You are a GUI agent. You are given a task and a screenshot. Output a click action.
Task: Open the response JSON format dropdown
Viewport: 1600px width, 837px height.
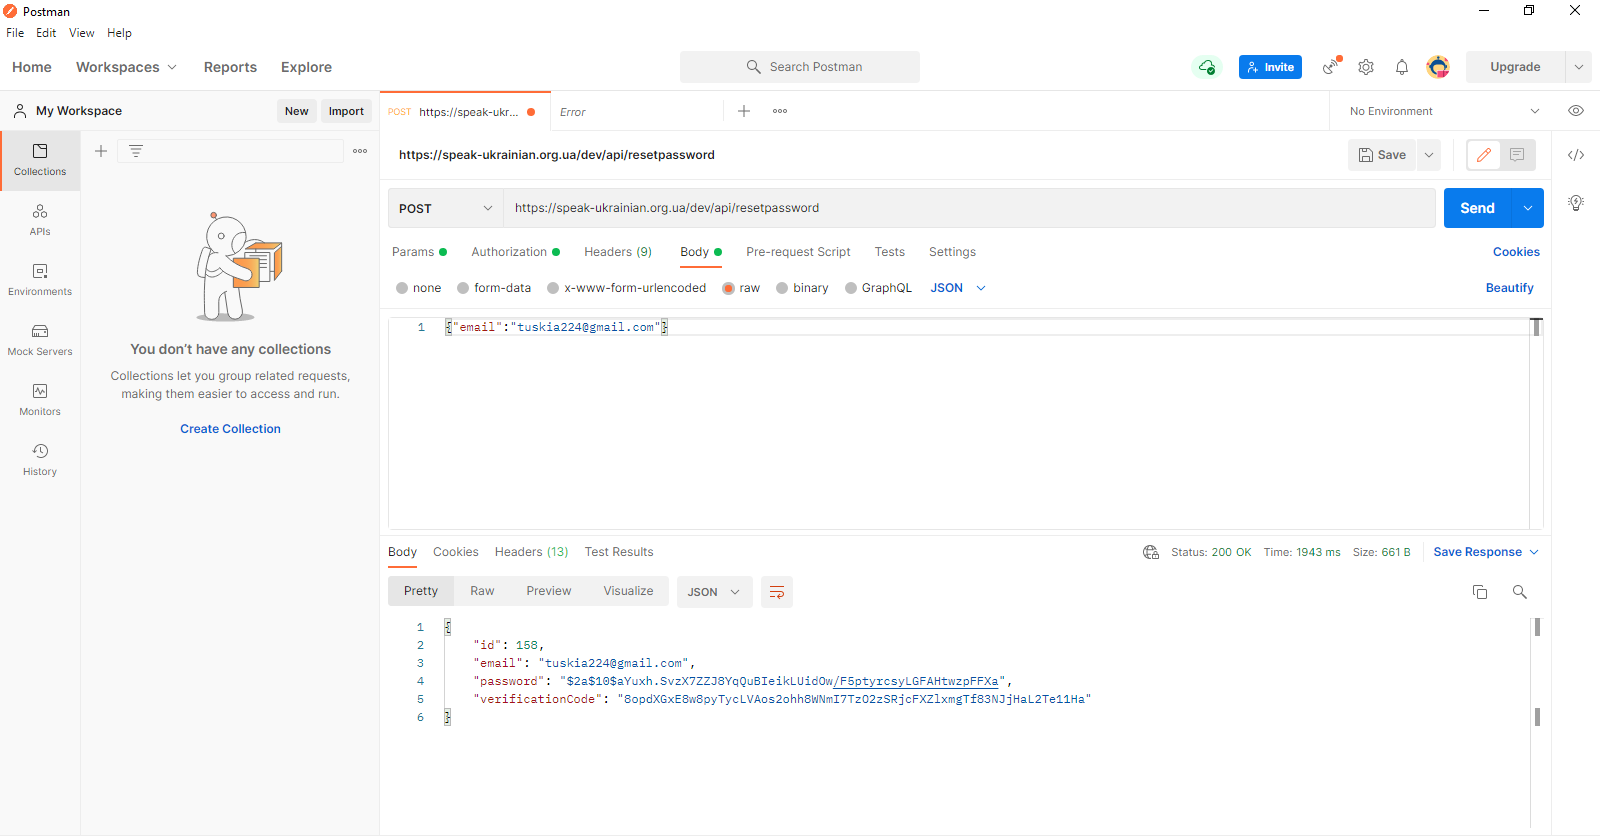pyautogui.click(x=714, y=592)
